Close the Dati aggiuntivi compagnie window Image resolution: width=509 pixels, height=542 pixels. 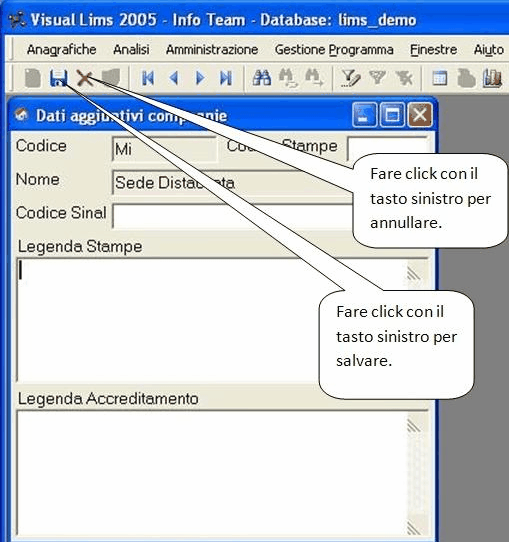420,115
